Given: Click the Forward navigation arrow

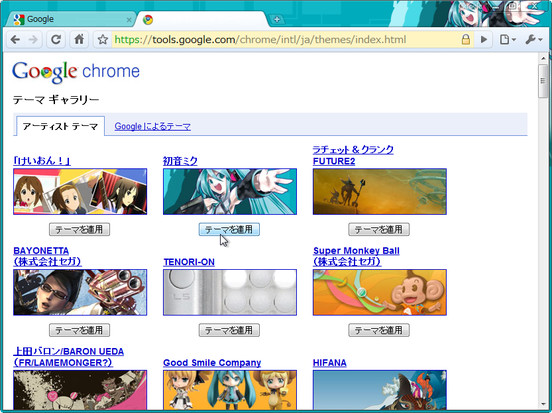Looking at the screenshot, I should pos(33,39).
